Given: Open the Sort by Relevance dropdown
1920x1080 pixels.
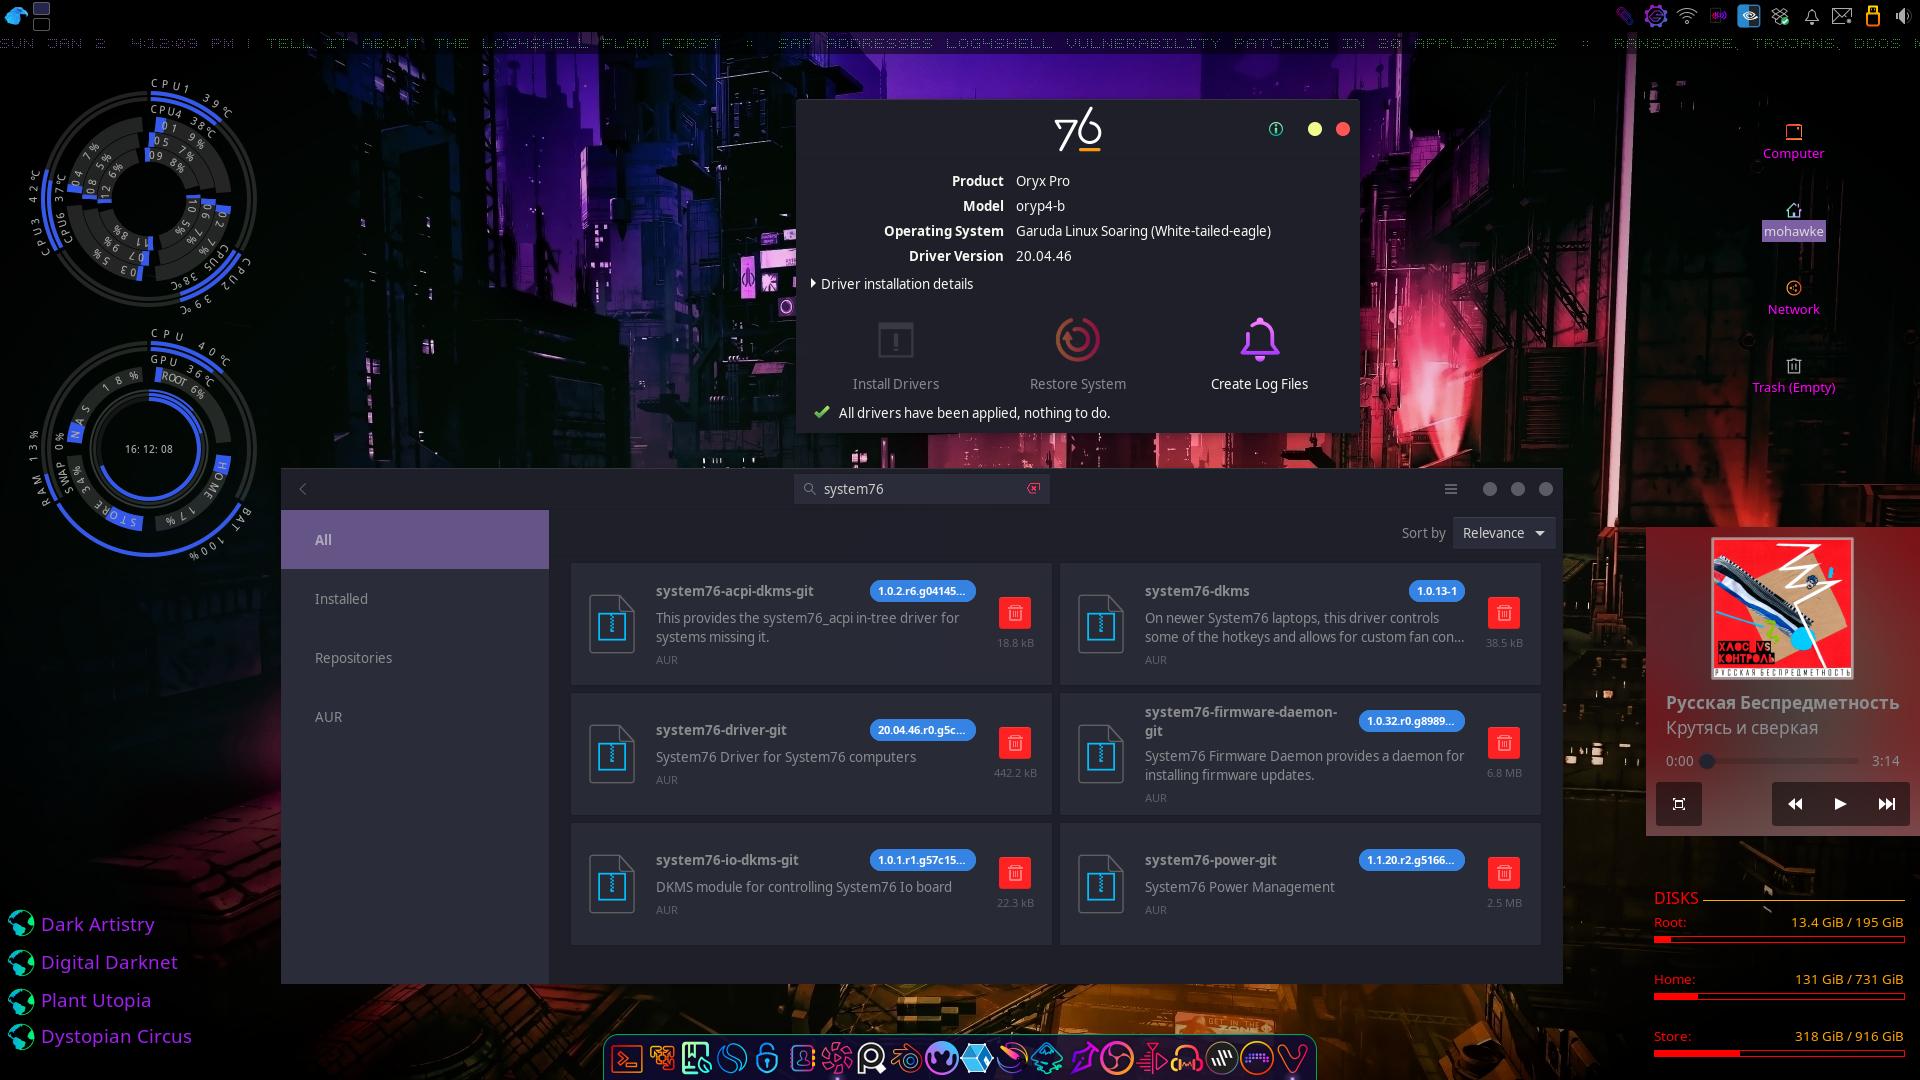Looking at the screenshot, I should (x=1503, y=533).
